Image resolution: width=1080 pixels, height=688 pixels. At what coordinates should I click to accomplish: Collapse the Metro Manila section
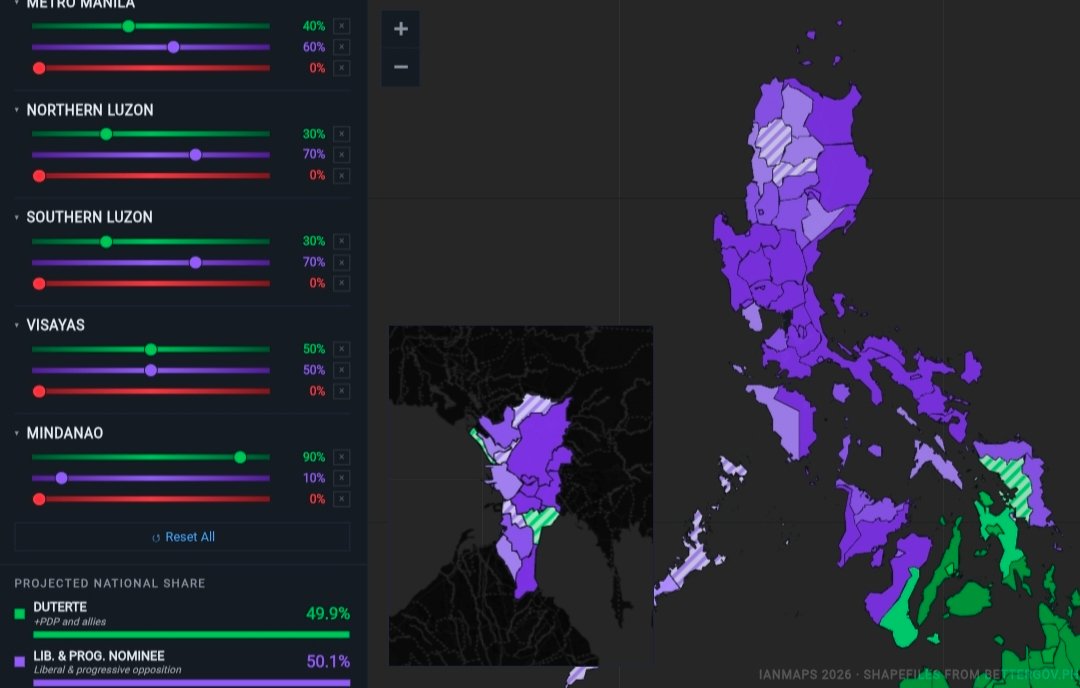click(x=17, y=3)
